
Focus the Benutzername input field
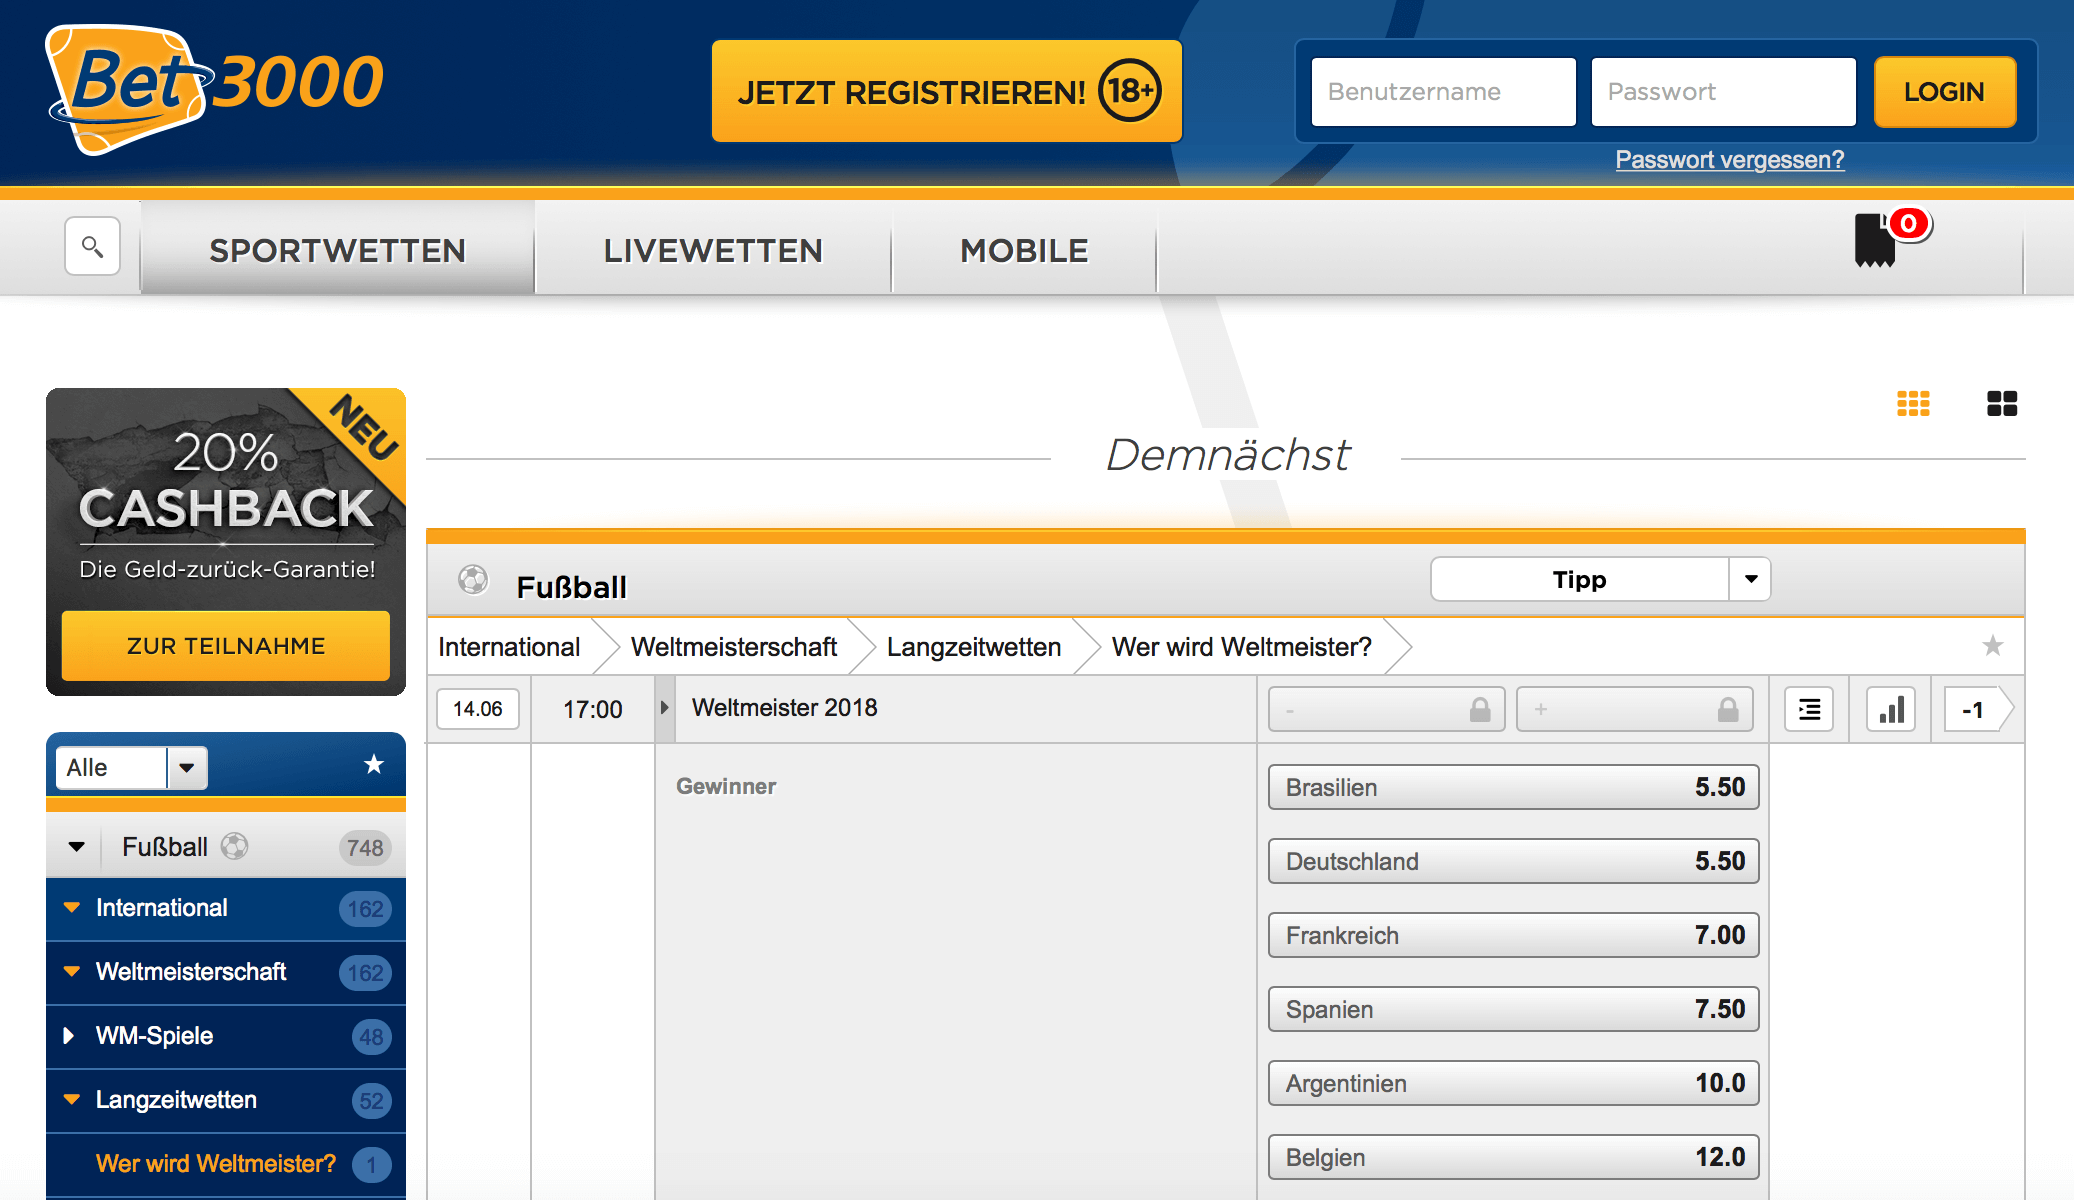pos(1443,92)
